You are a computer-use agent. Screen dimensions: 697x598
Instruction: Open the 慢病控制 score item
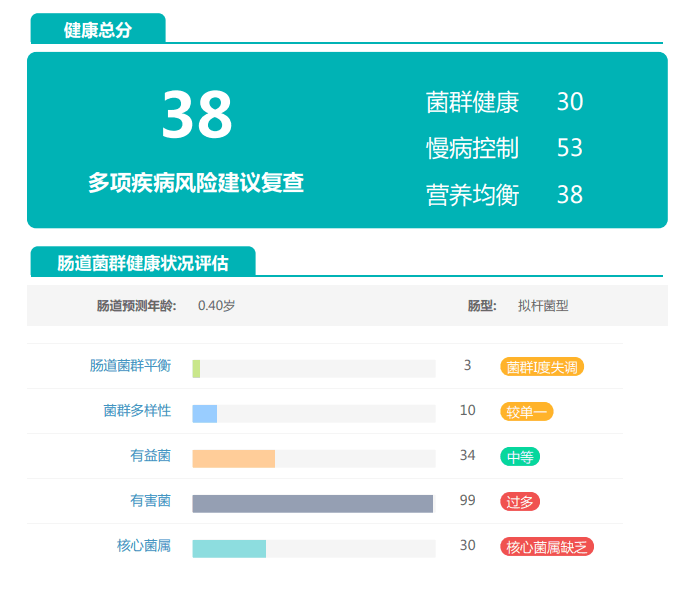pos(472,148)
